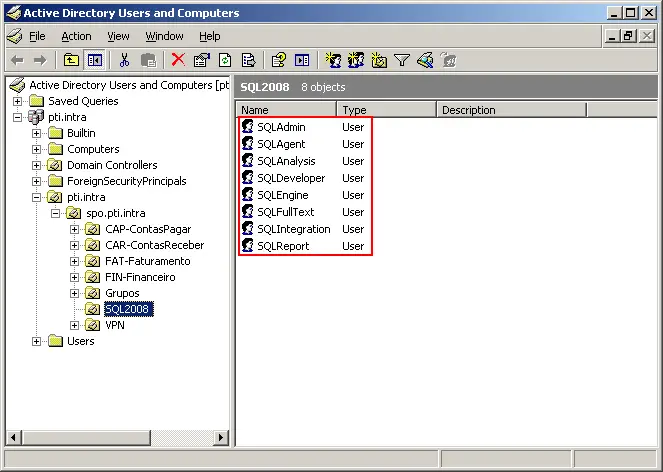Select the SQL2008 organizational unit
The image size is (663, 472).
[x=127, y=309]
